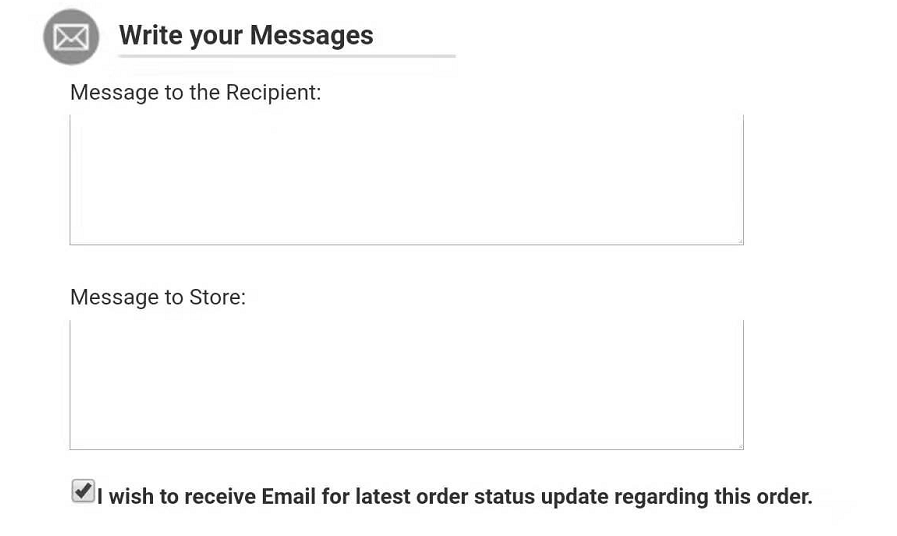Click the 'Message to Store:' label
Screen dimensions: 897x536
coord(158,297)
